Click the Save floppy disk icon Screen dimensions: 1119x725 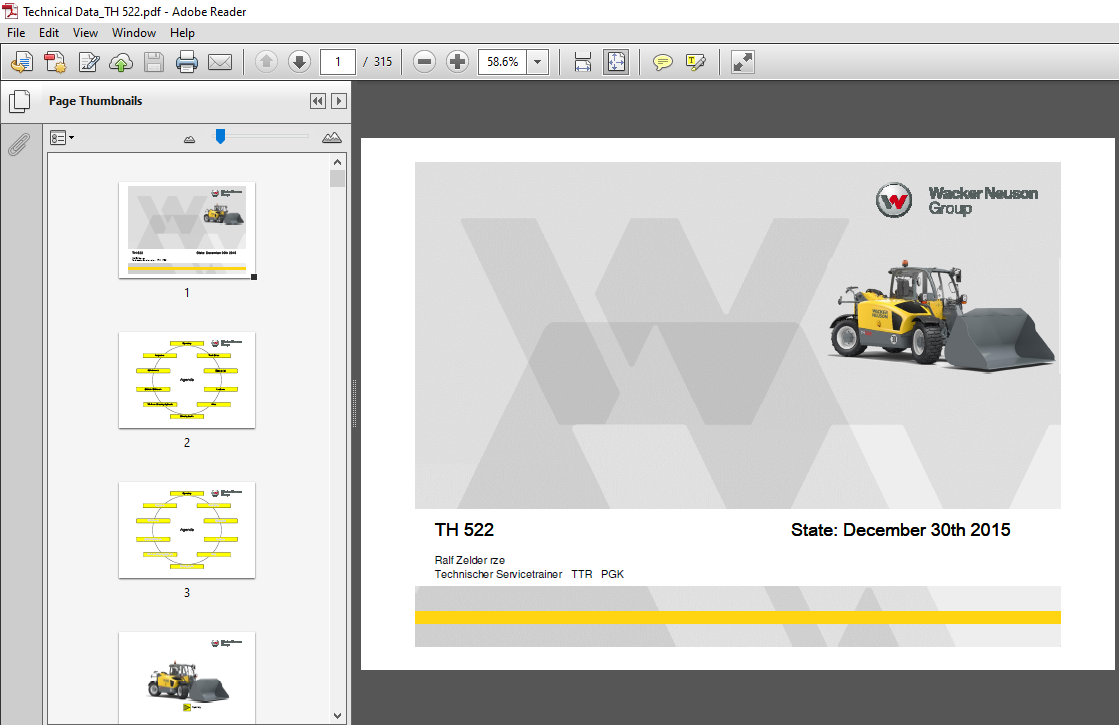[x=154, y=63]
